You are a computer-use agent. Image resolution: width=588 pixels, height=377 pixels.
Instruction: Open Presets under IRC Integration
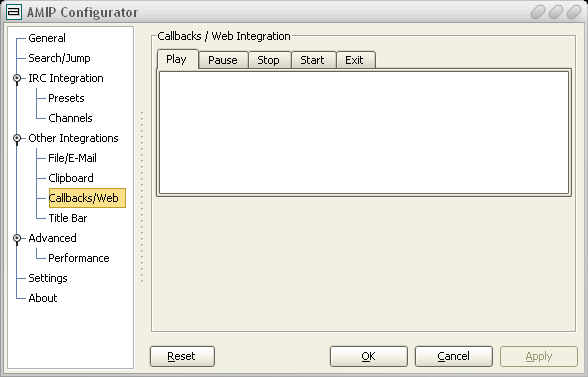[x=66, y=98]
